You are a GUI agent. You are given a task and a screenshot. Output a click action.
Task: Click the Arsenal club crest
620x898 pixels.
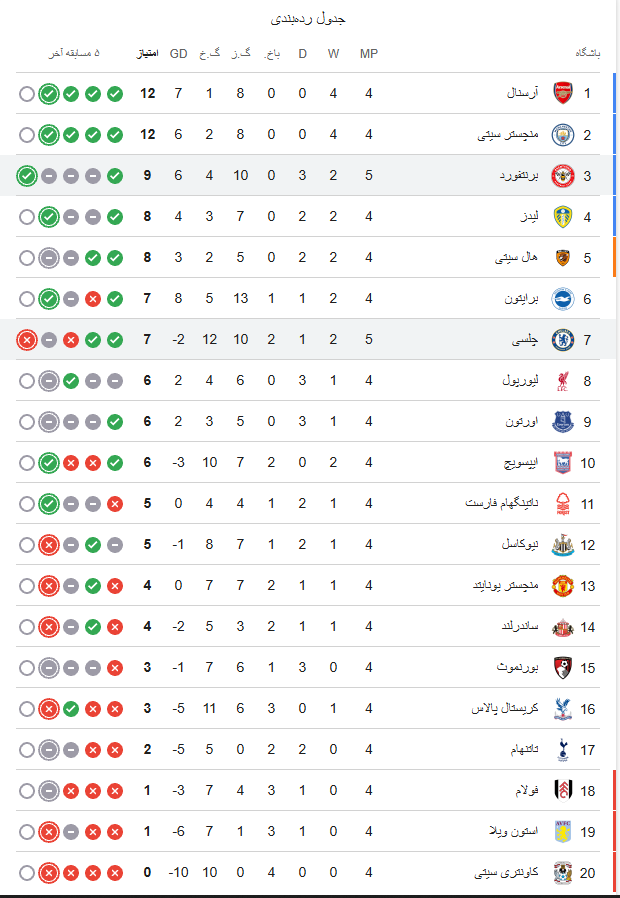(x=563, y=93)
